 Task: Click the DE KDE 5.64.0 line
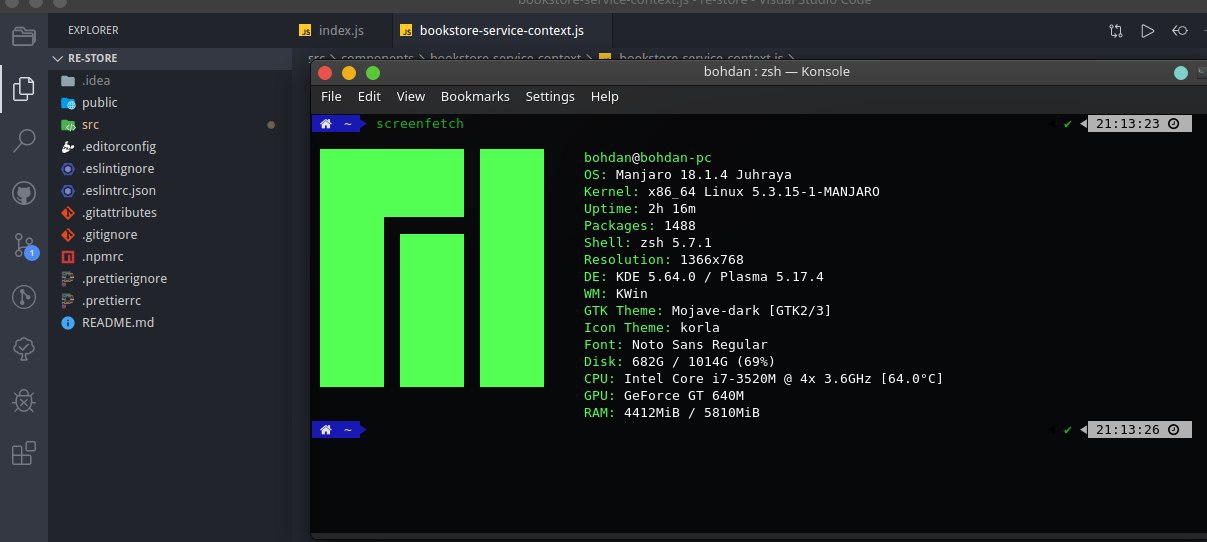coord(704,277)
